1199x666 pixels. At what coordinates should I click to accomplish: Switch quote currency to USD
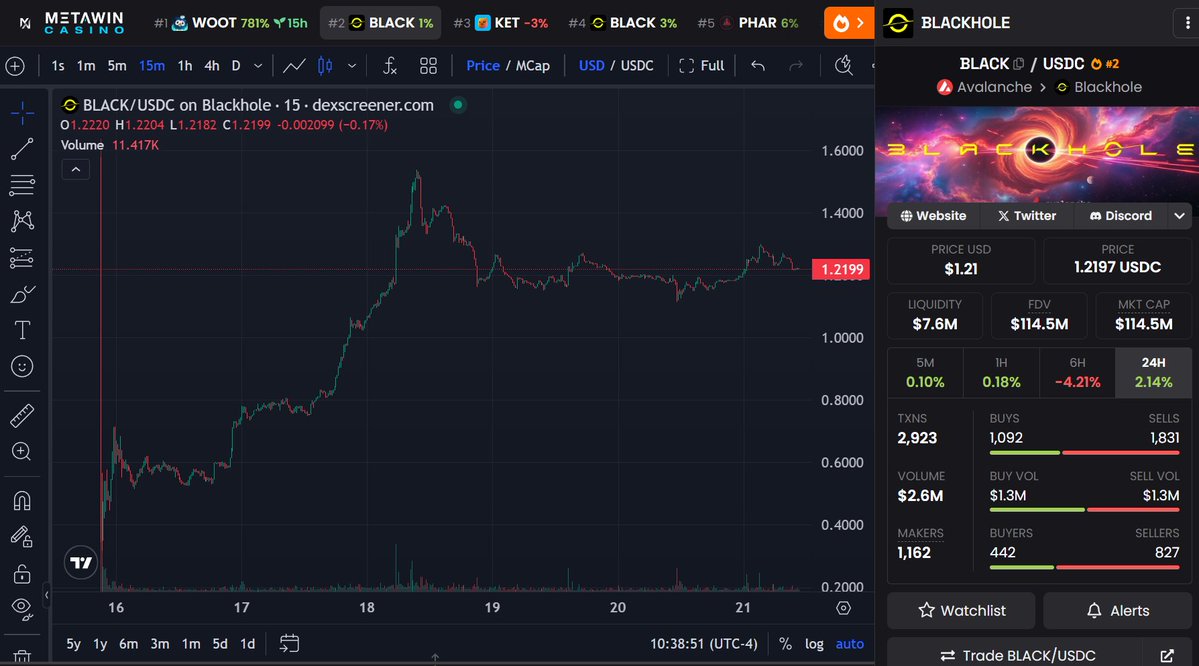[x=591, y=67]
